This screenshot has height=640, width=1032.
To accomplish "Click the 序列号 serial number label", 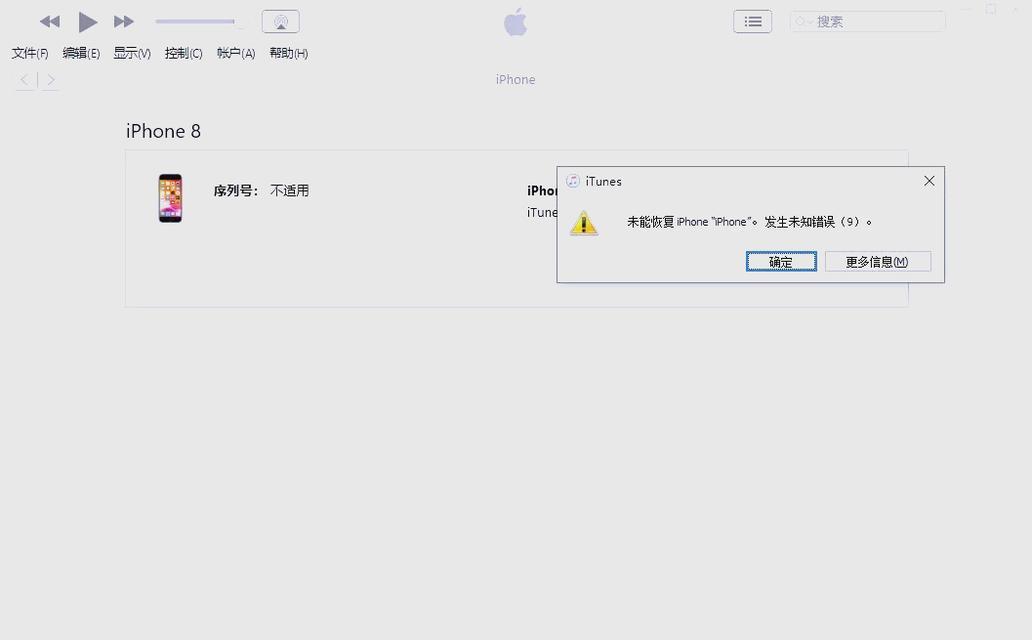I will point(236,191).
